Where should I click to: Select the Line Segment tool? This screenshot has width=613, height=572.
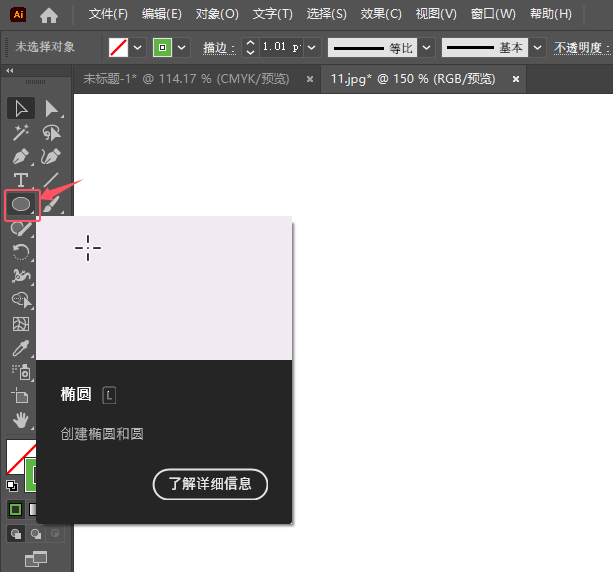[x=51, y=180]
